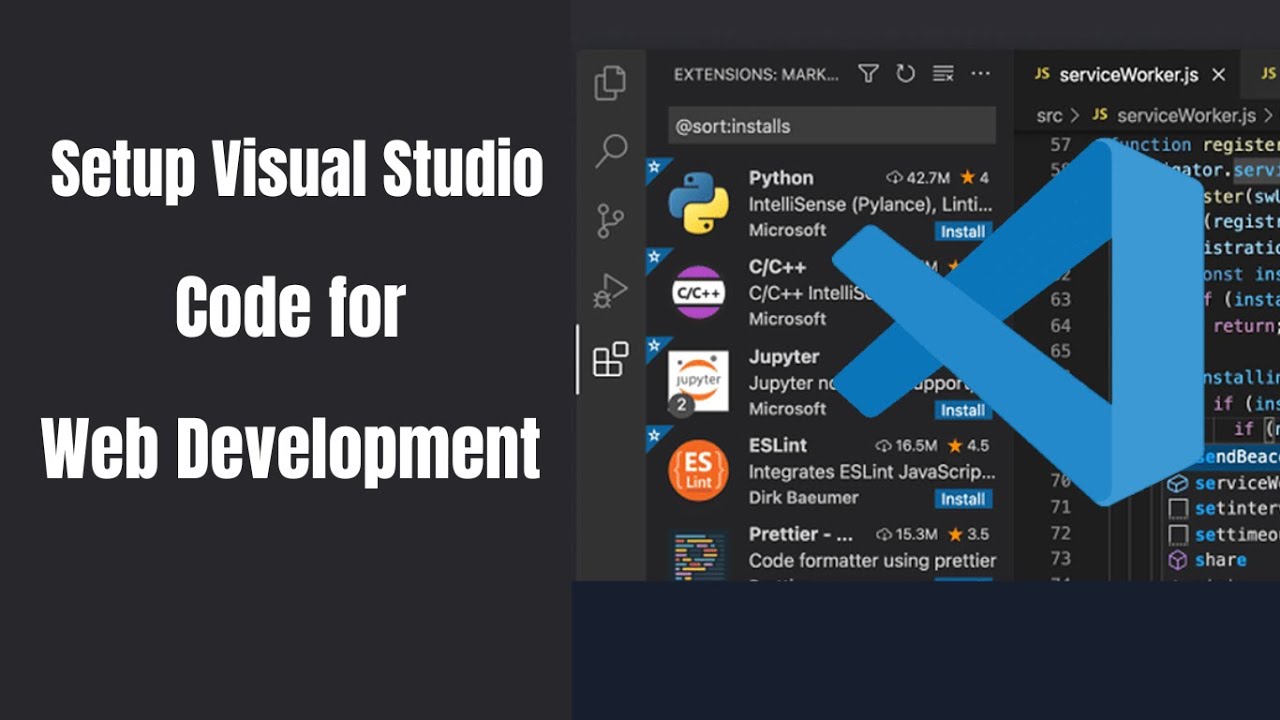Screen dimensions: 1280x720
Task: Install the Python extension
Action: point(963,231)
